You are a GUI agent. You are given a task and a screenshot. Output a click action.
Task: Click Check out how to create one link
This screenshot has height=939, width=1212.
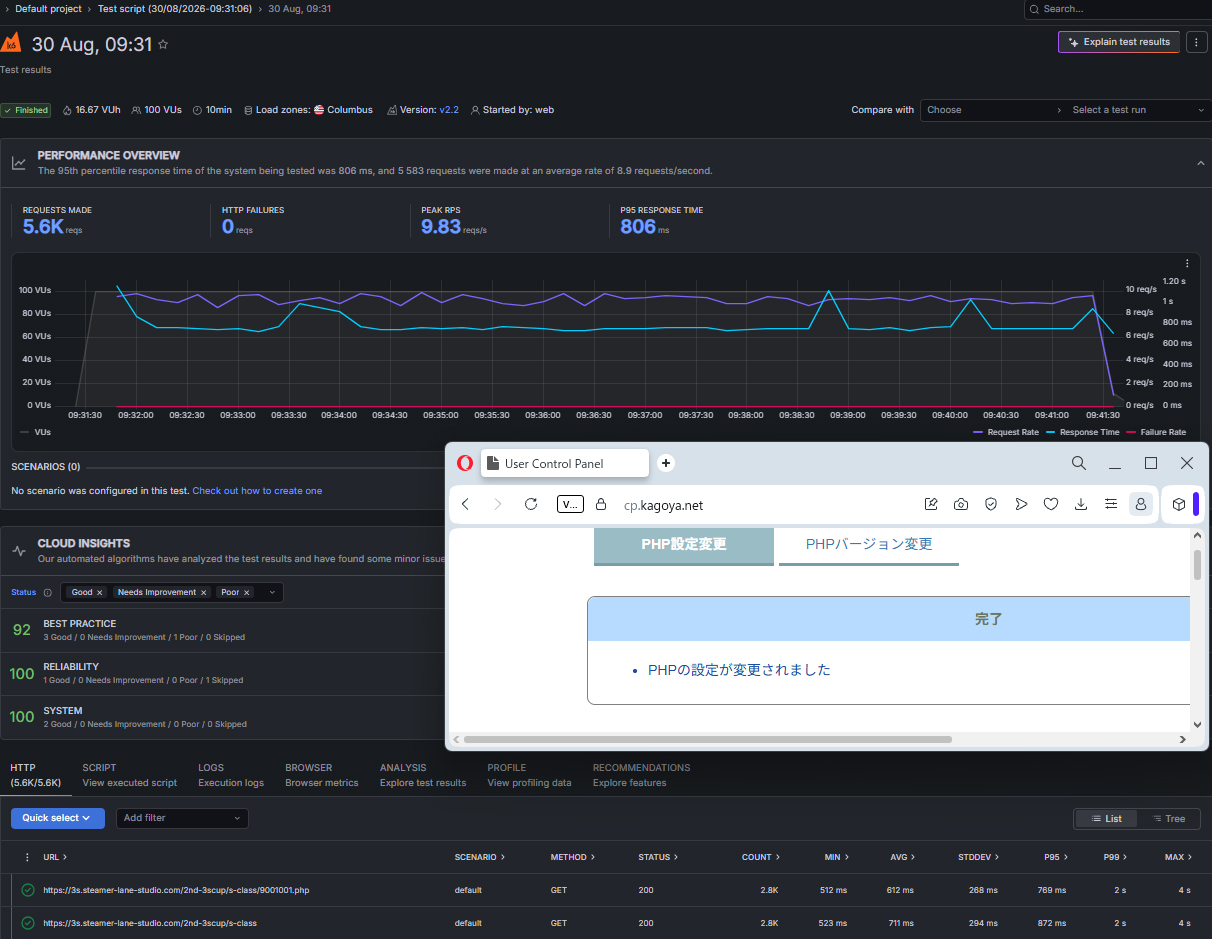[x=257, y=491]
